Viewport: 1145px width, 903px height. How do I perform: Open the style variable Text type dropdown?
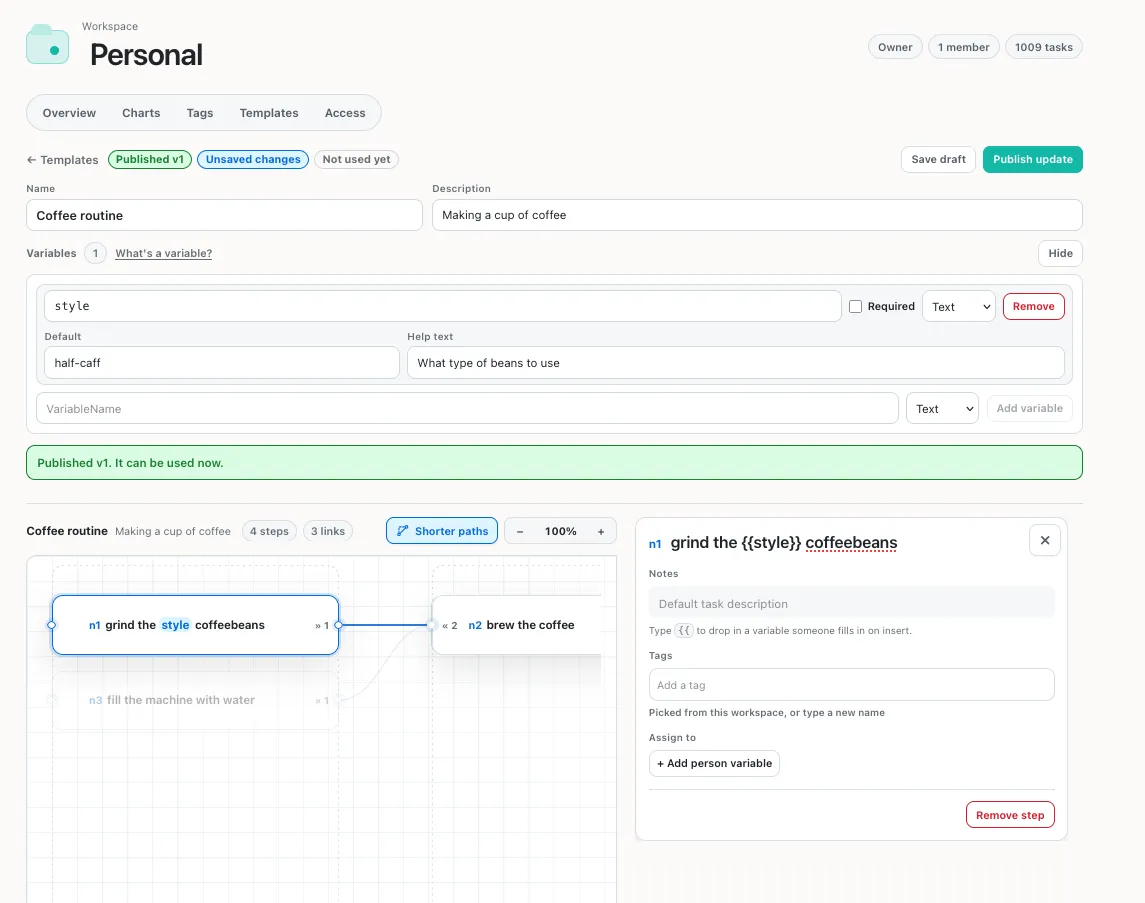959,307
